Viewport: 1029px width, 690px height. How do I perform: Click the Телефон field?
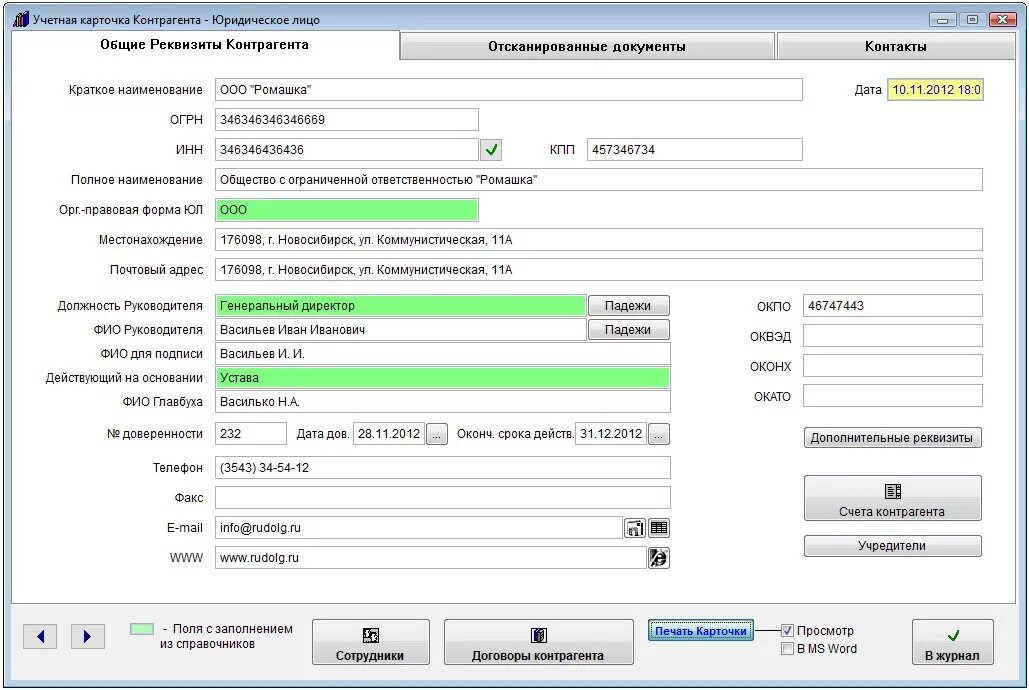coord(442,468)
